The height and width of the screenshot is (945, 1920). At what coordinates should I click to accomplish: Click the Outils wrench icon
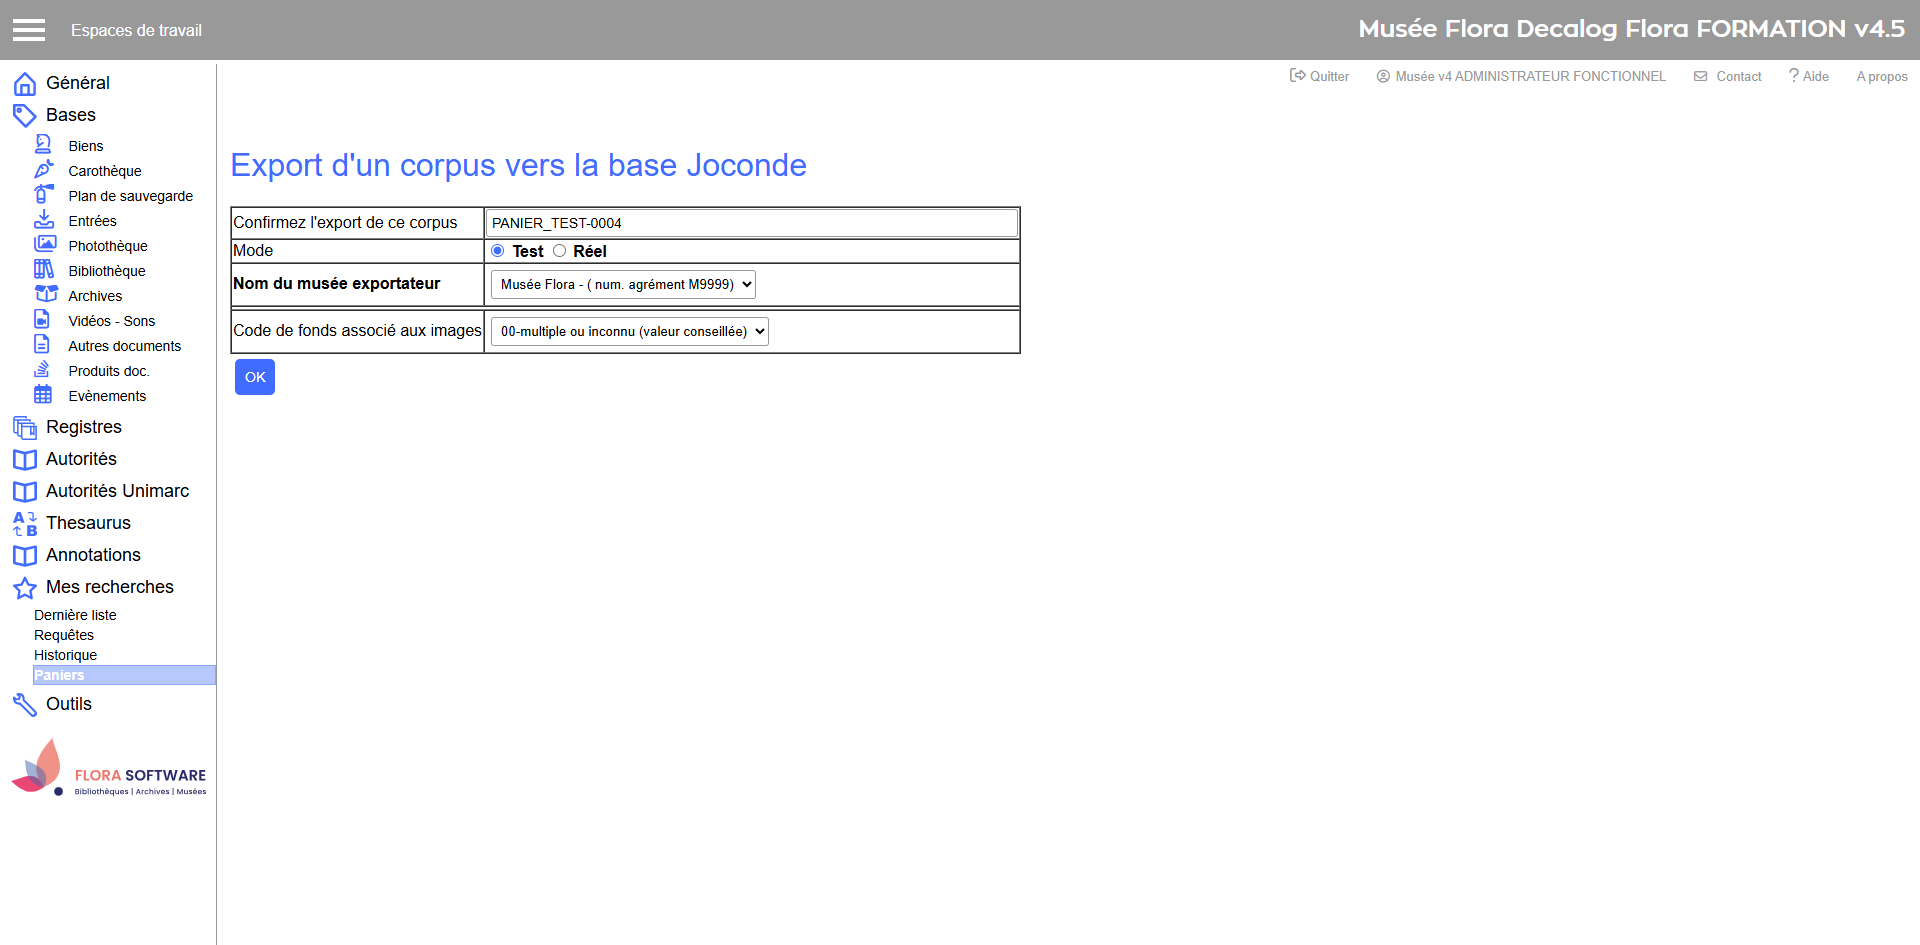tap(25, 704)
